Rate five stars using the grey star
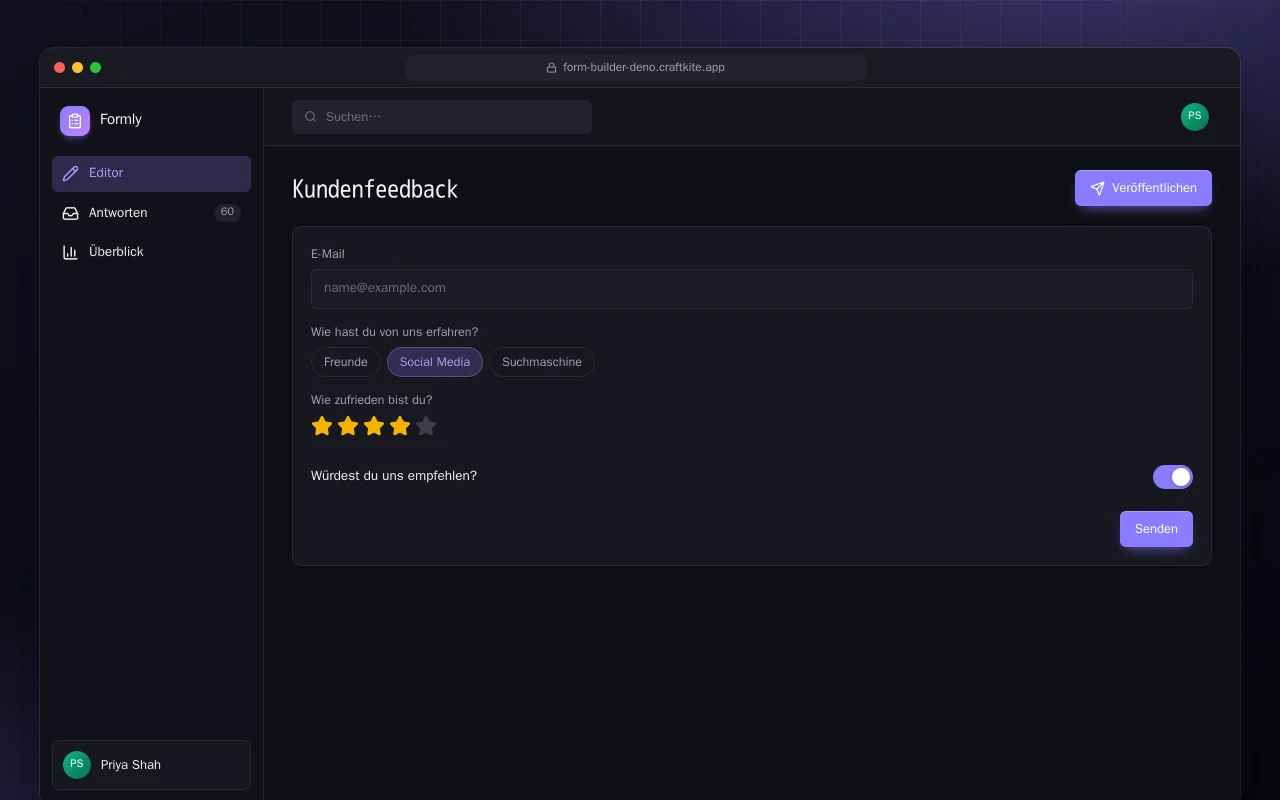This screenshot has width=1280, height=800. tap(426, 426)
